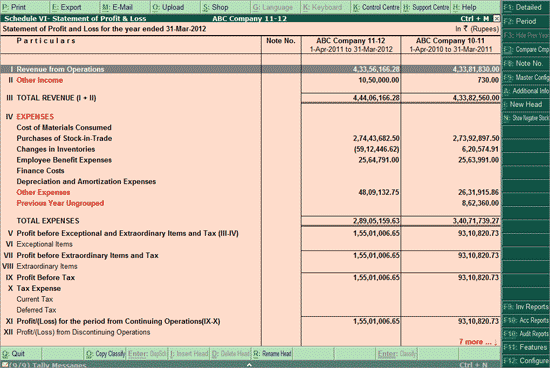
Task: Click the Note No. side button
Action: (x=526, y=63)
